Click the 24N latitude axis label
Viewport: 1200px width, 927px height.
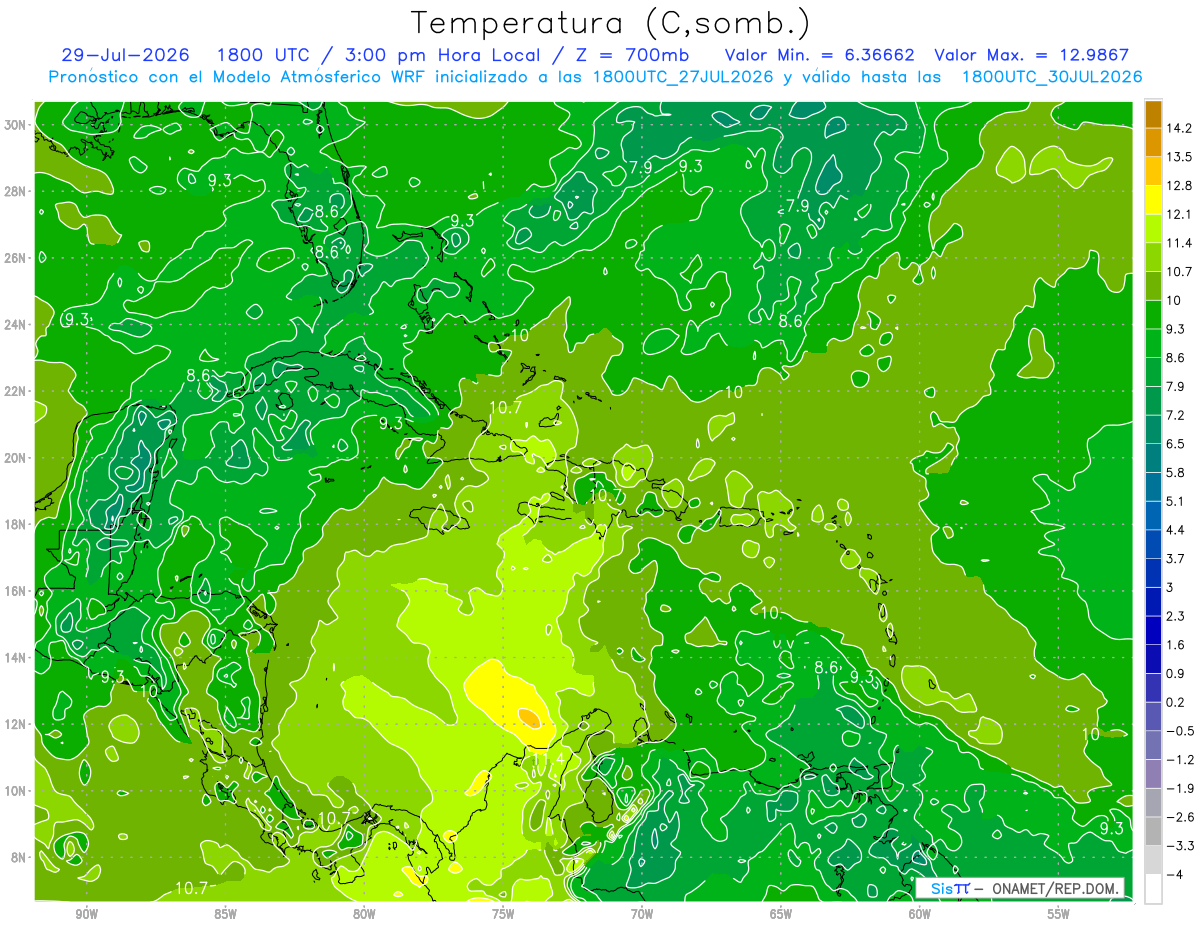coord(15,325)
